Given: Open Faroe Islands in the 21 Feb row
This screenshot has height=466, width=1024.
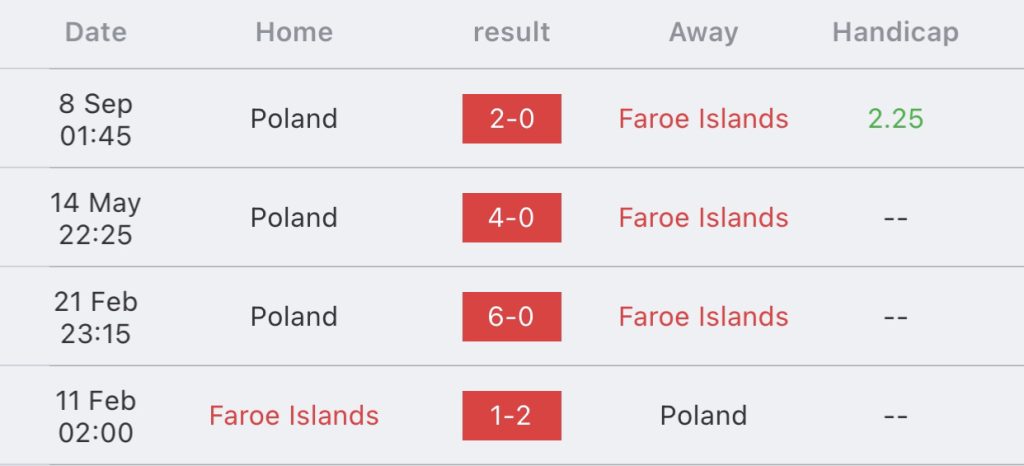Looking at the screenshot, I should click(703, 317).
